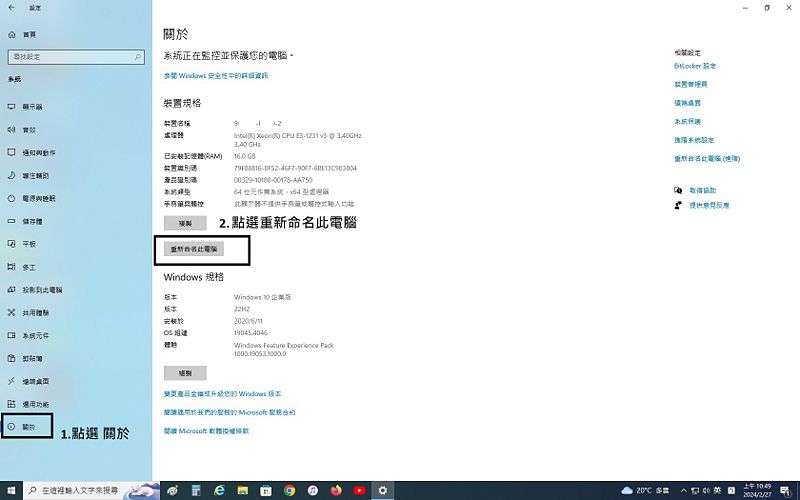Launch Google Chrome from the taskbar
This screenshot has width=800, height=500.
coord(289,491)
